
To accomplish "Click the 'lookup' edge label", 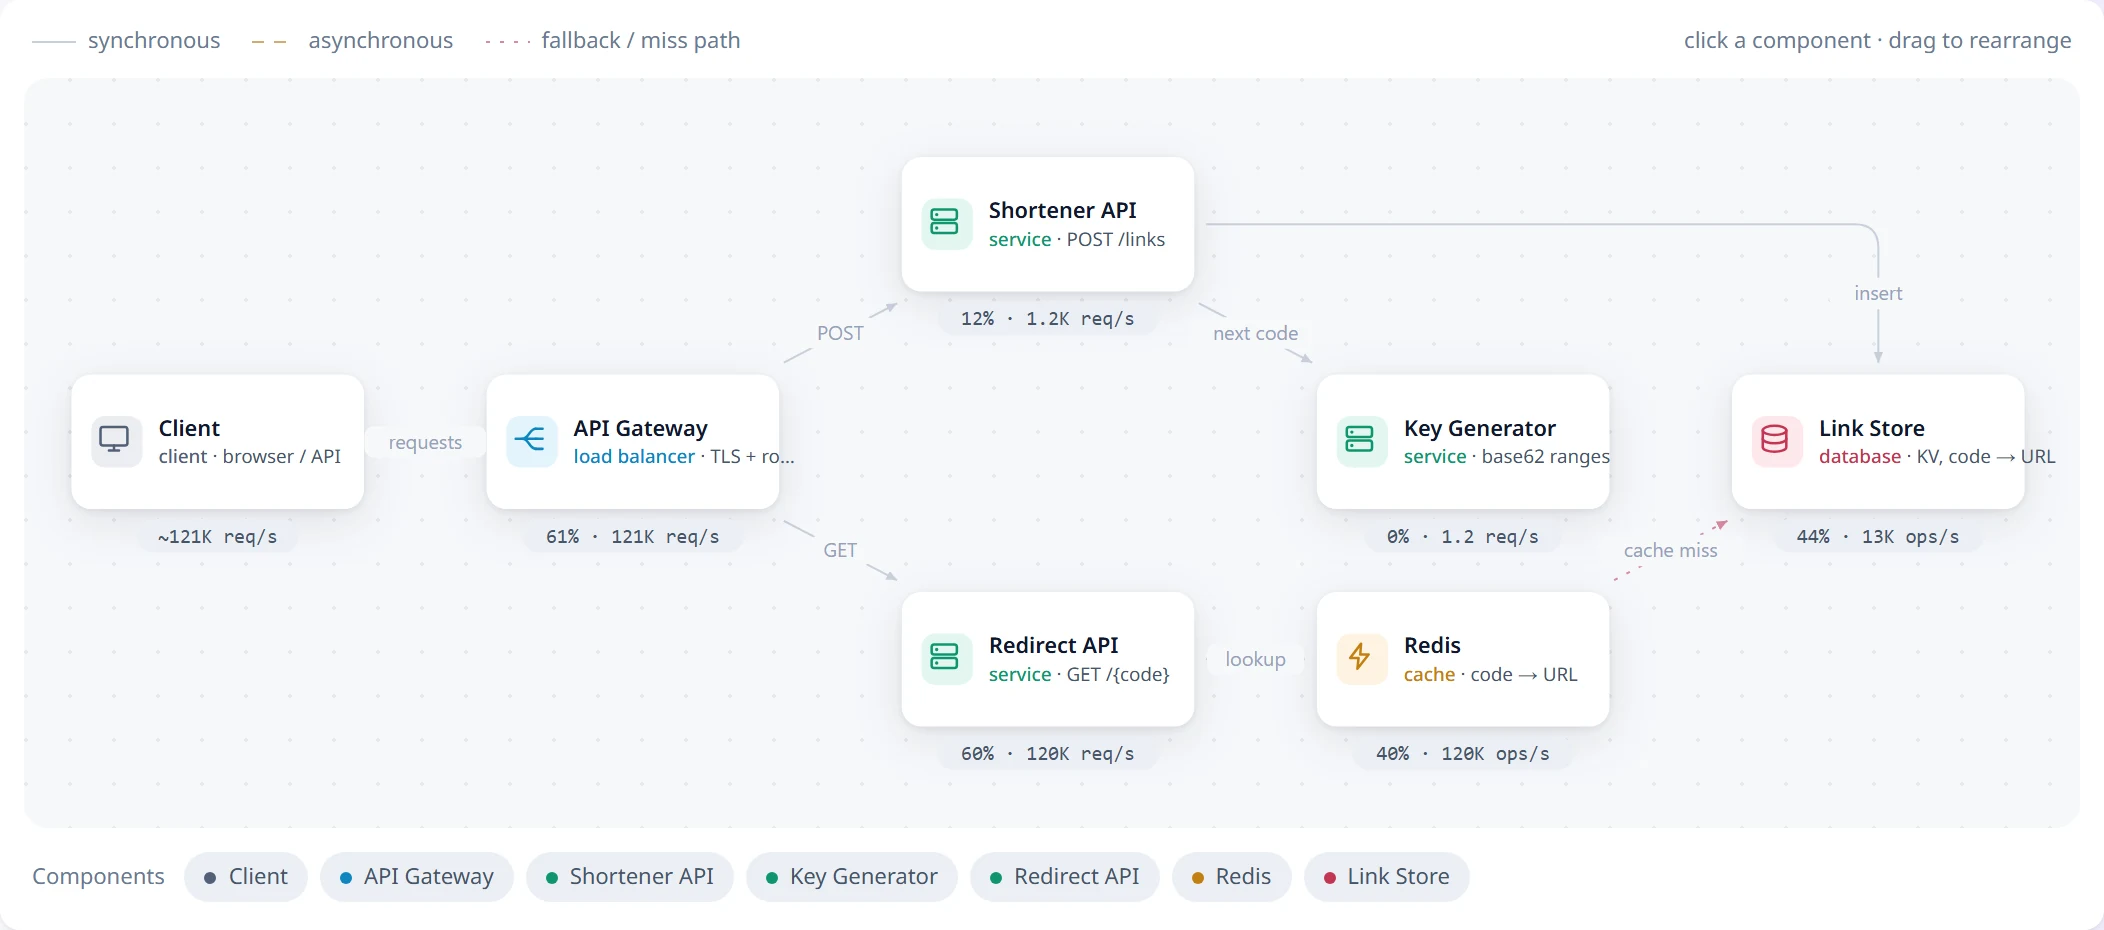I will [x=1255, y=659].
